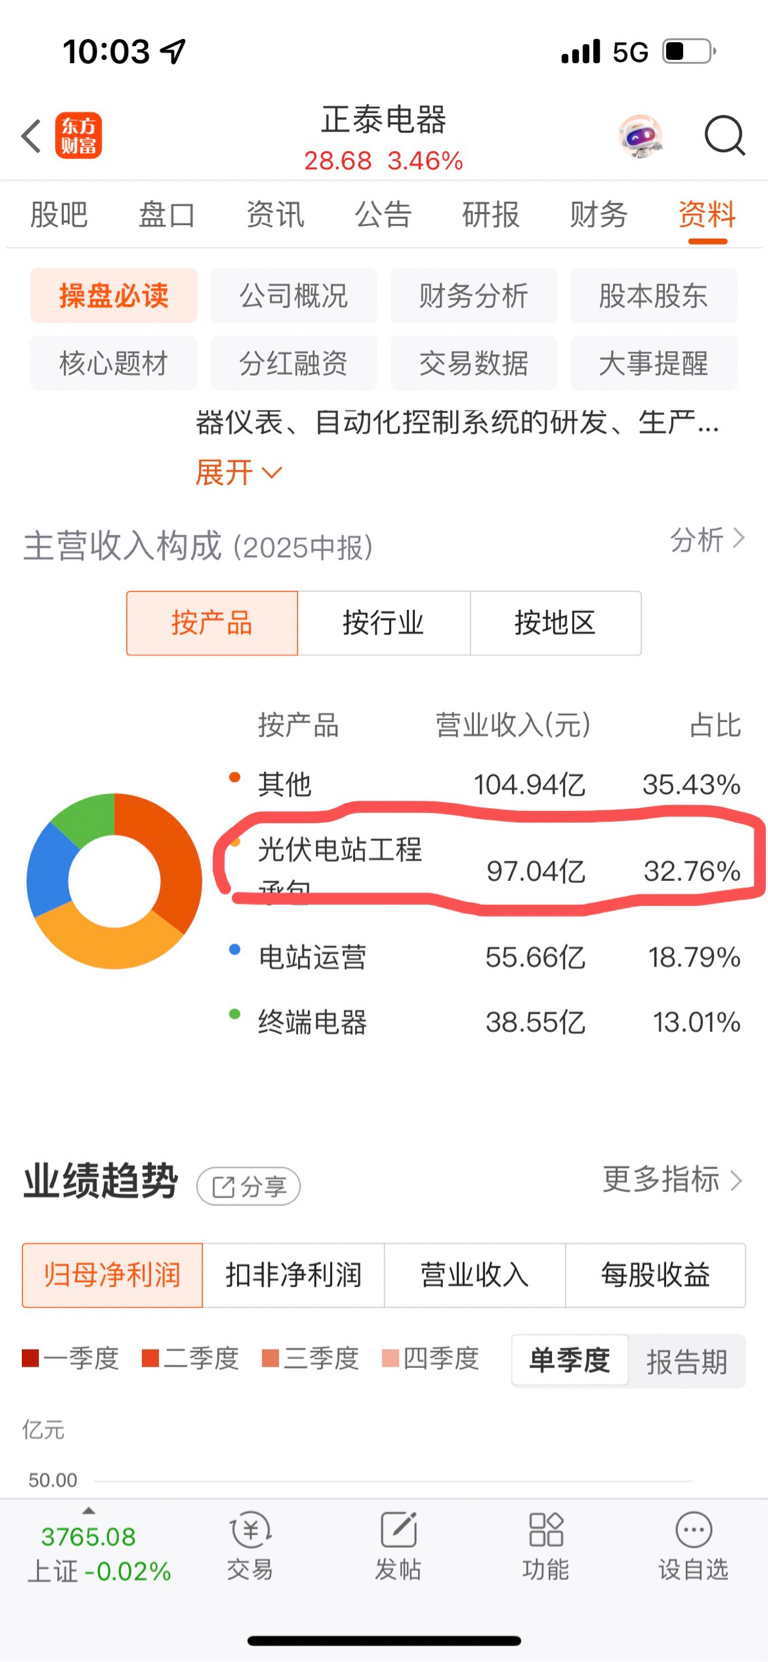Switch to the 财务 tab
The width and height of the screenshot is (768, 1662).
[x=599, y=214]
